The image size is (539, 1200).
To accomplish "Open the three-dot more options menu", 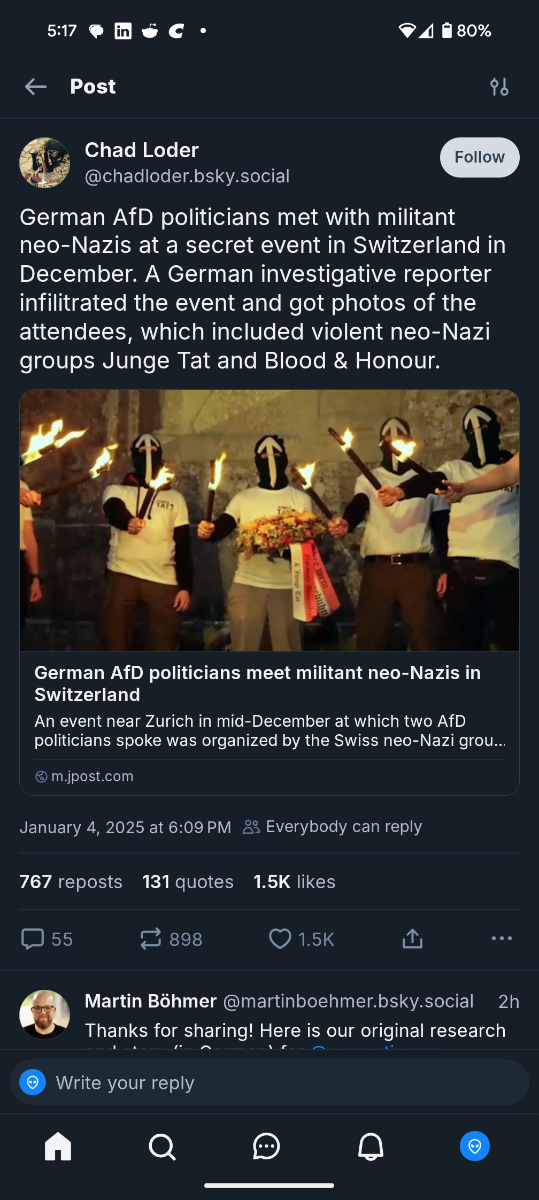I will (x=502, y=939).
